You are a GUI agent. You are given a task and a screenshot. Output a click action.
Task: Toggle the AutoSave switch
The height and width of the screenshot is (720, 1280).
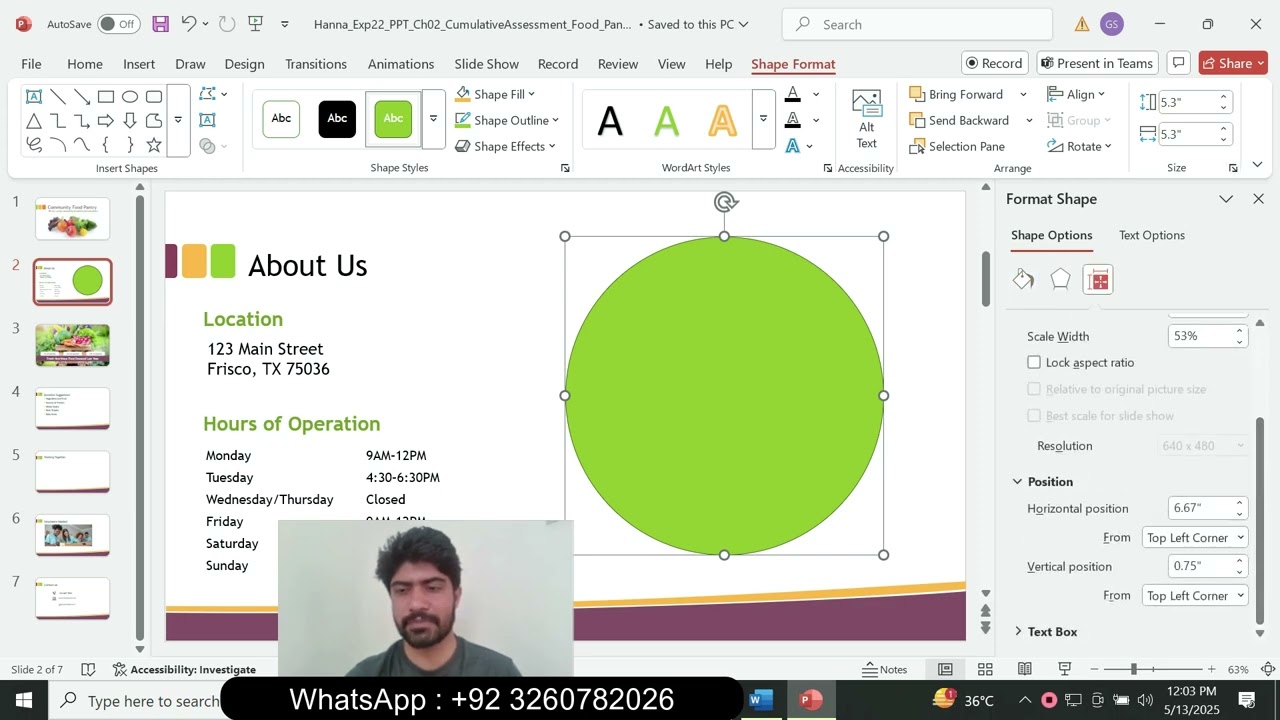tap(119, 24)
